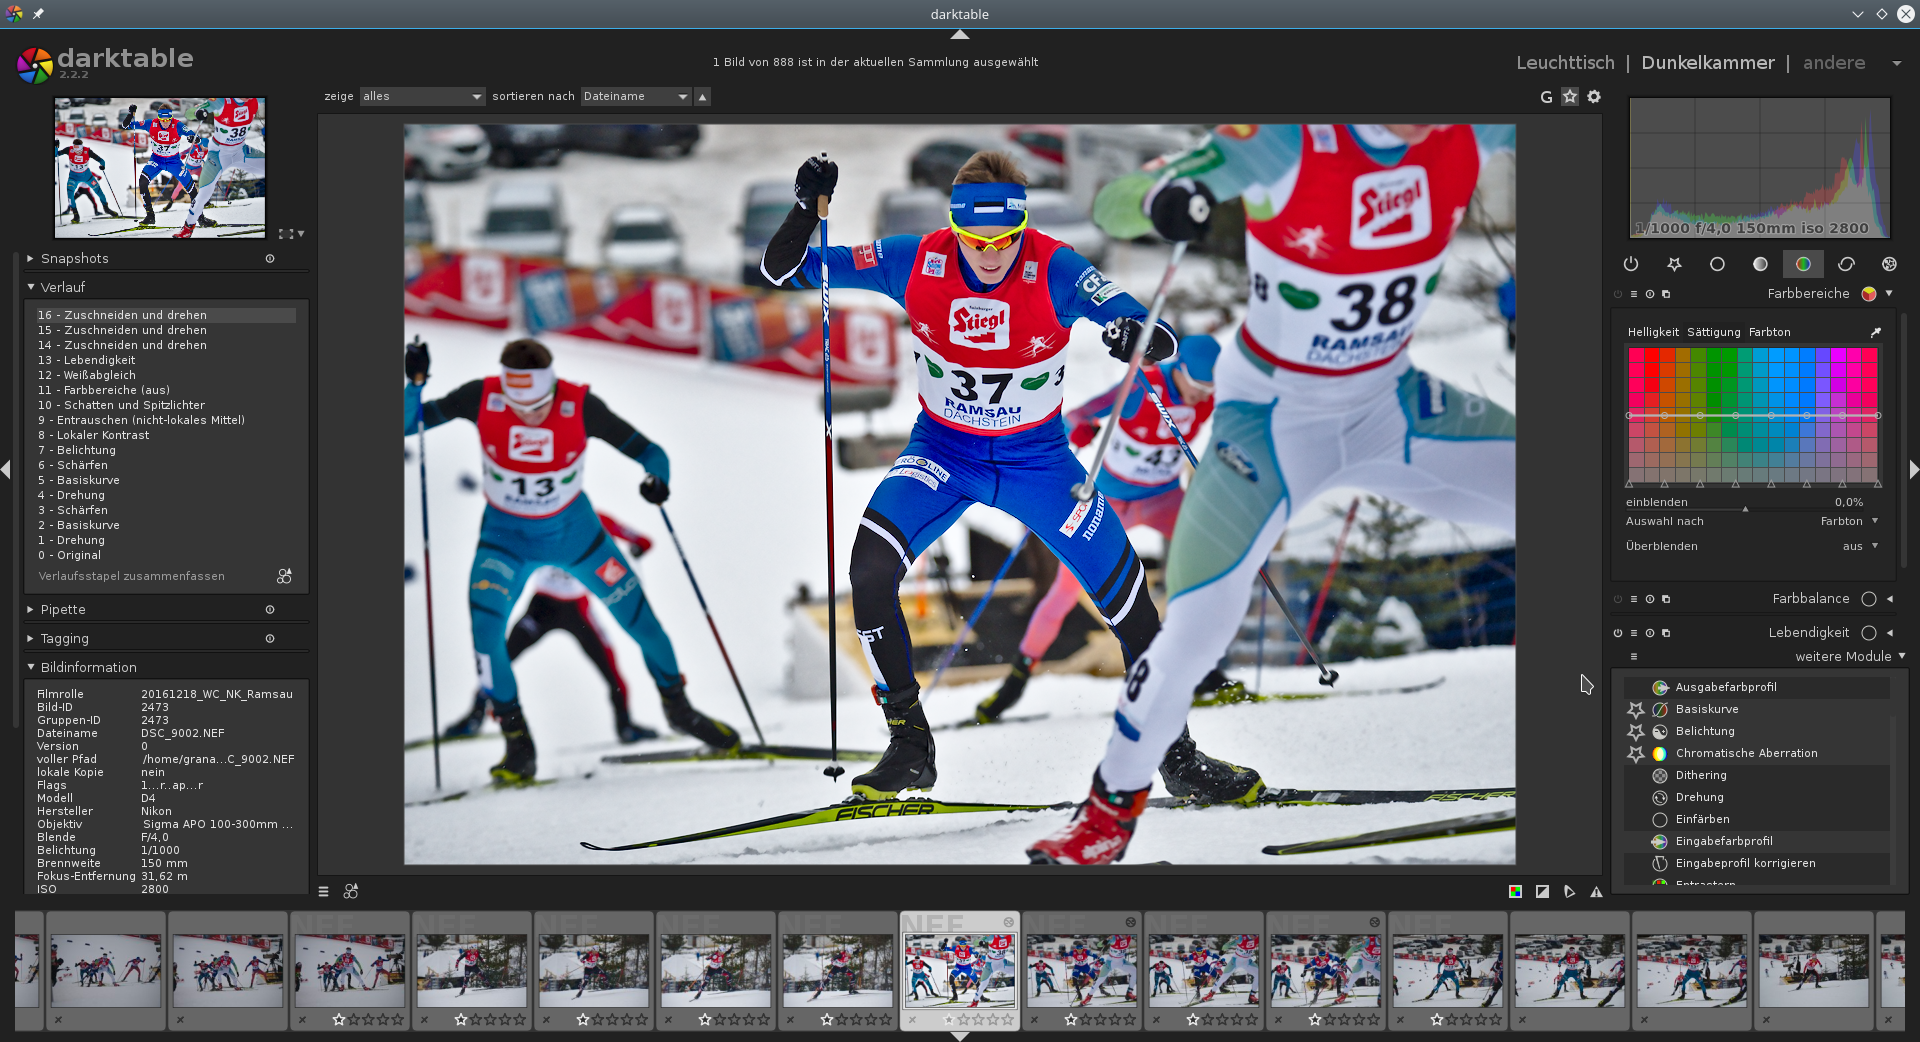Screen dimensions: 1920x1042
Task: Toggle the gamut check warning icon
Action: [1596, 892]
